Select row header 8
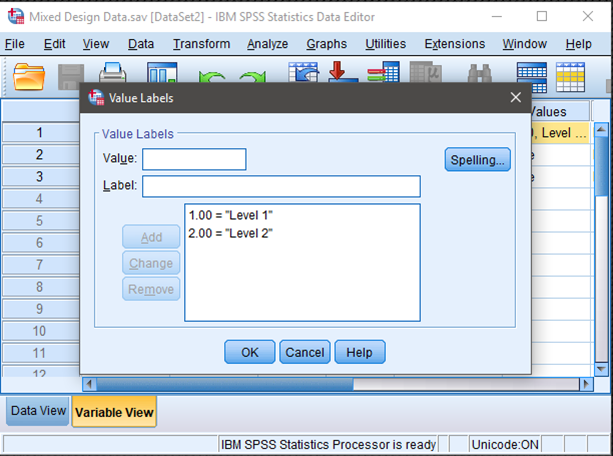This screenshot has height=456, width=613. click(x=40, y=287)
